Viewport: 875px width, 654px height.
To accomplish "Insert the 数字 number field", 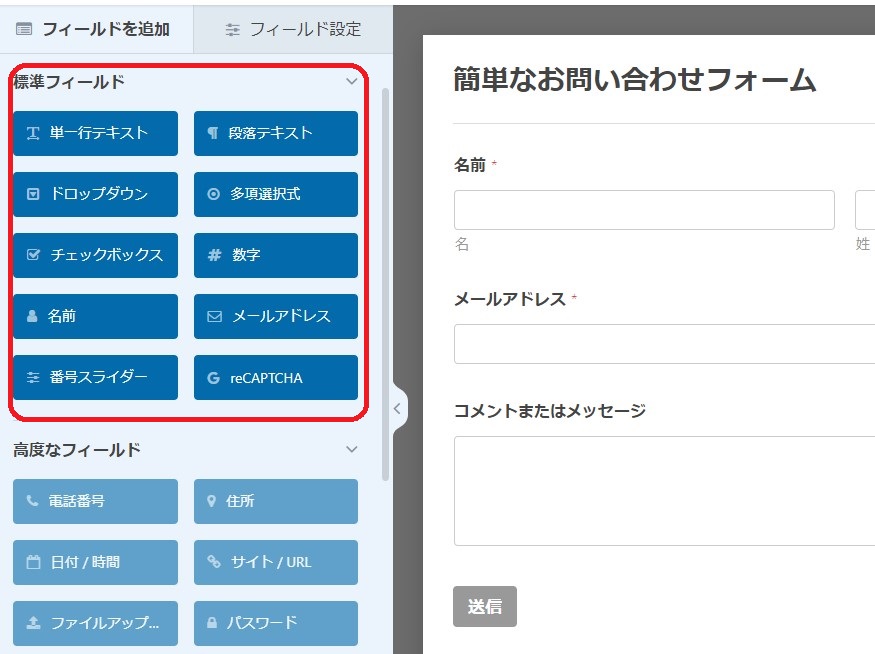I will pyautogui.click(x=276, y=255).
